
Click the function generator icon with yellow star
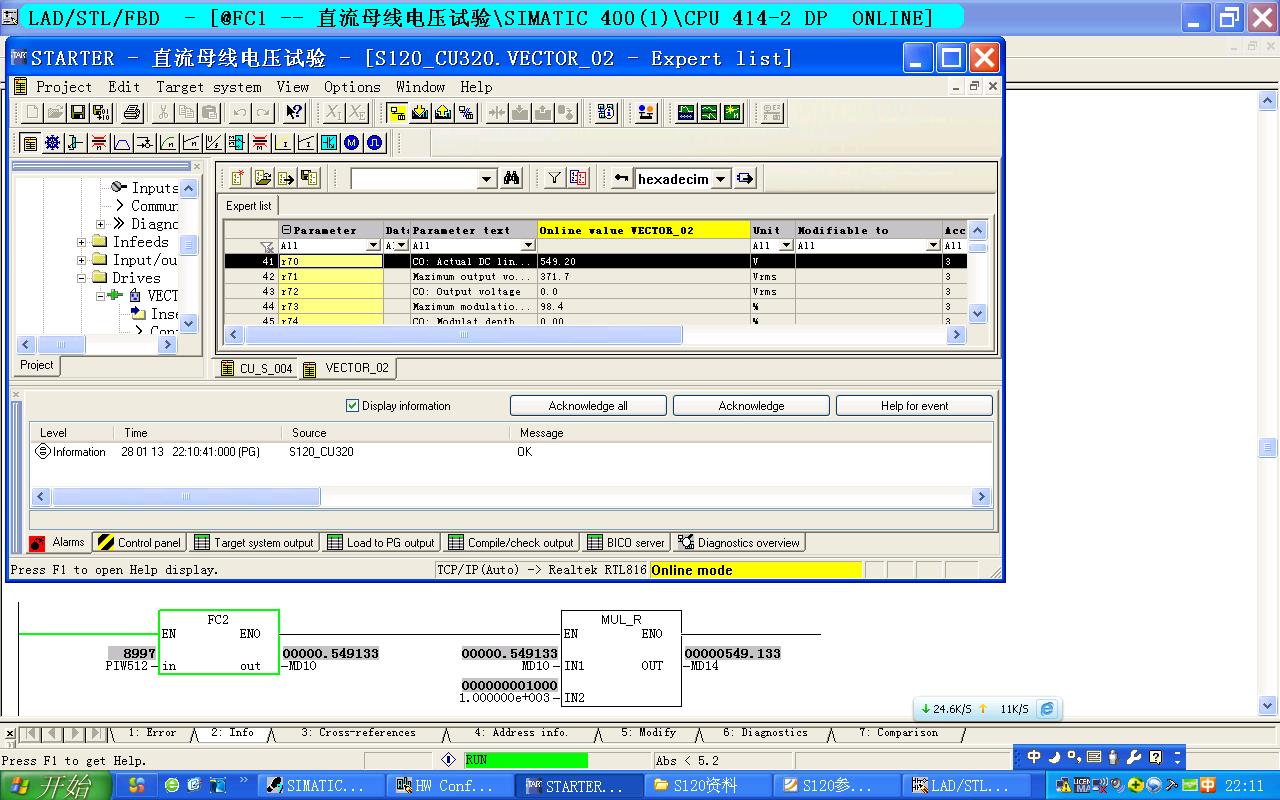coord(732,113)
